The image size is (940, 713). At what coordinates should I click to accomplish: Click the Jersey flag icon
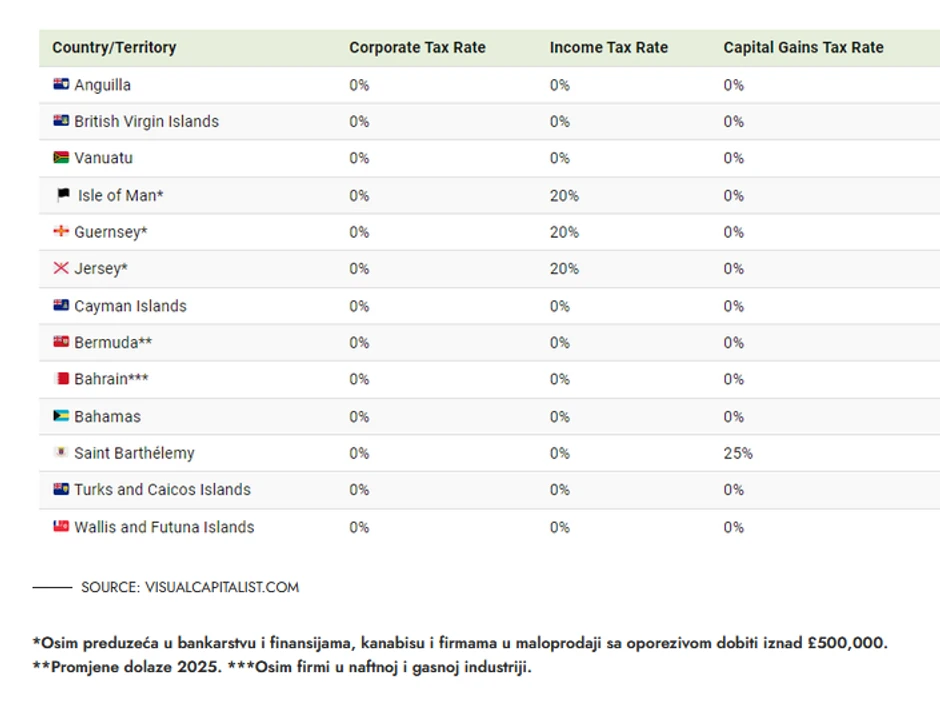pyautogui.click(x=61, y=268)
